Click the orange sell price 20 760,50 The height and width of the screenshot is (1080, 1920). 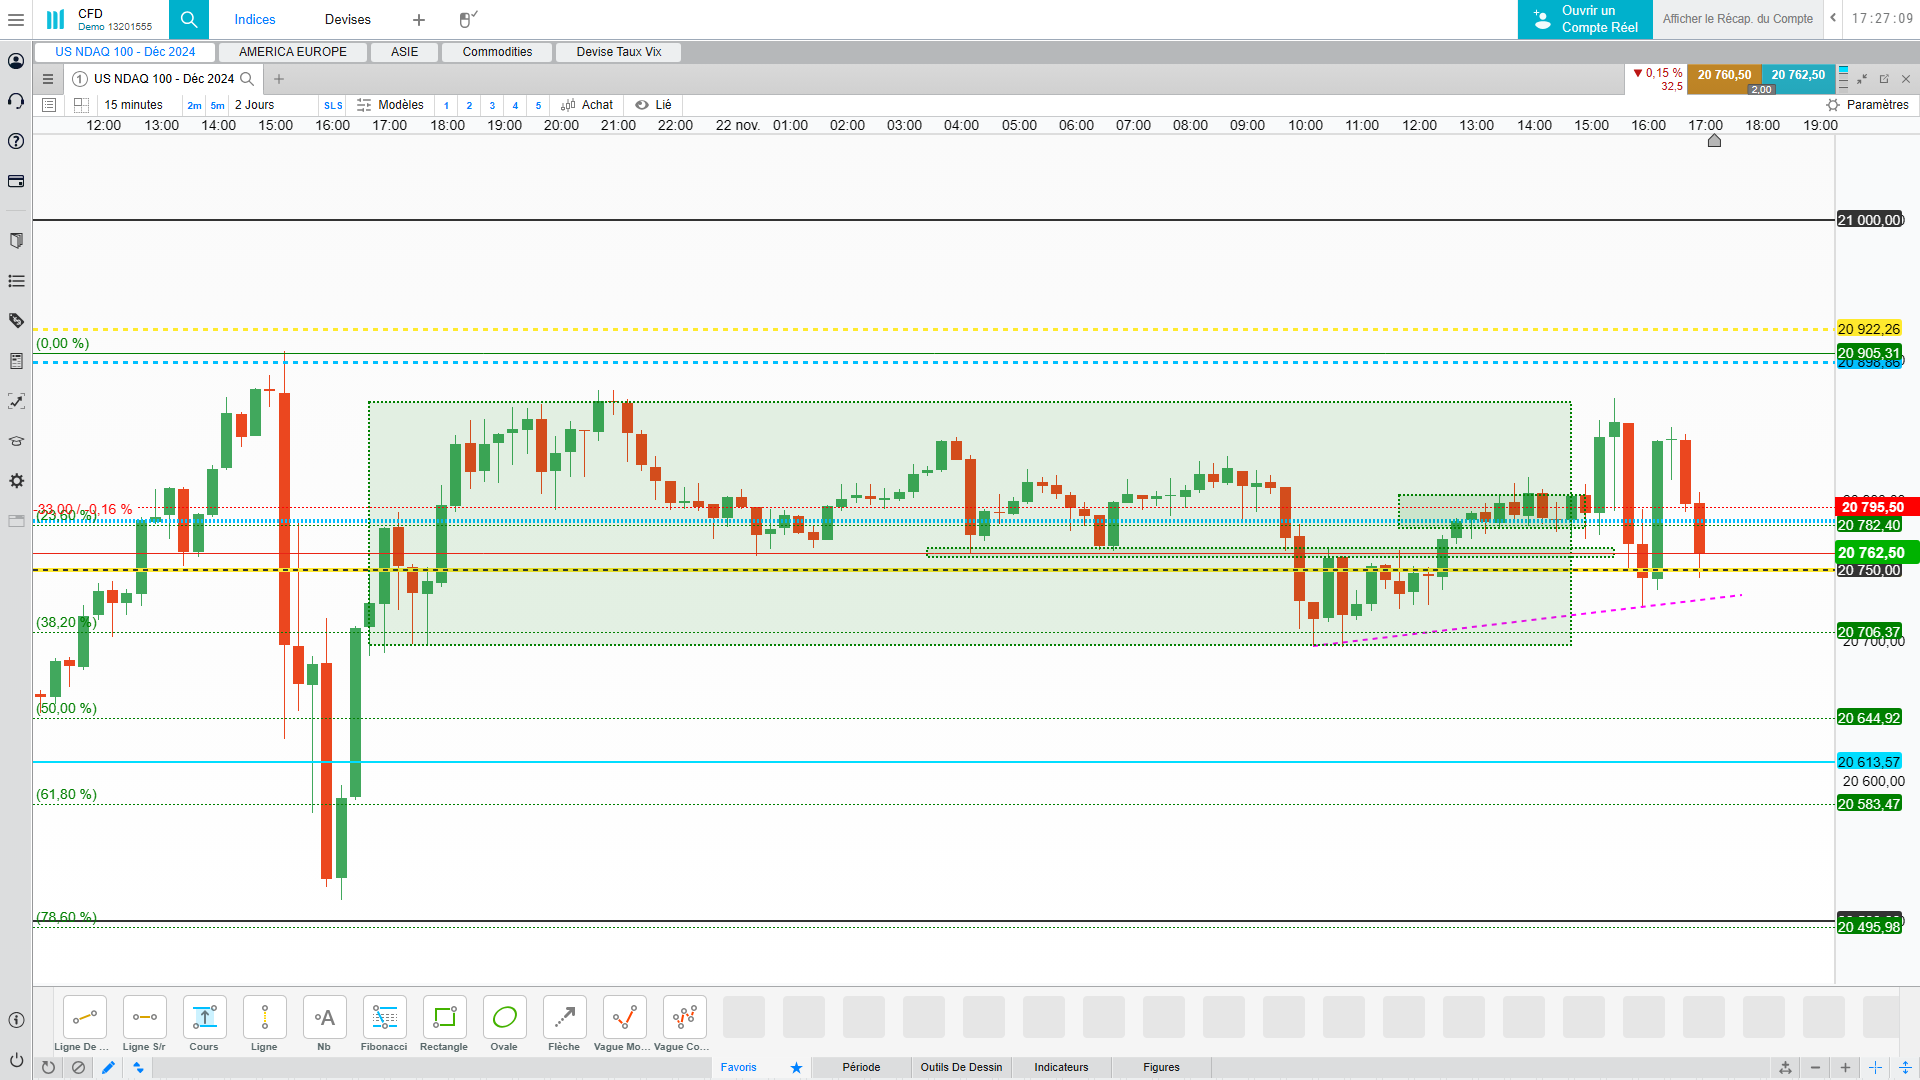point(1724,75)
